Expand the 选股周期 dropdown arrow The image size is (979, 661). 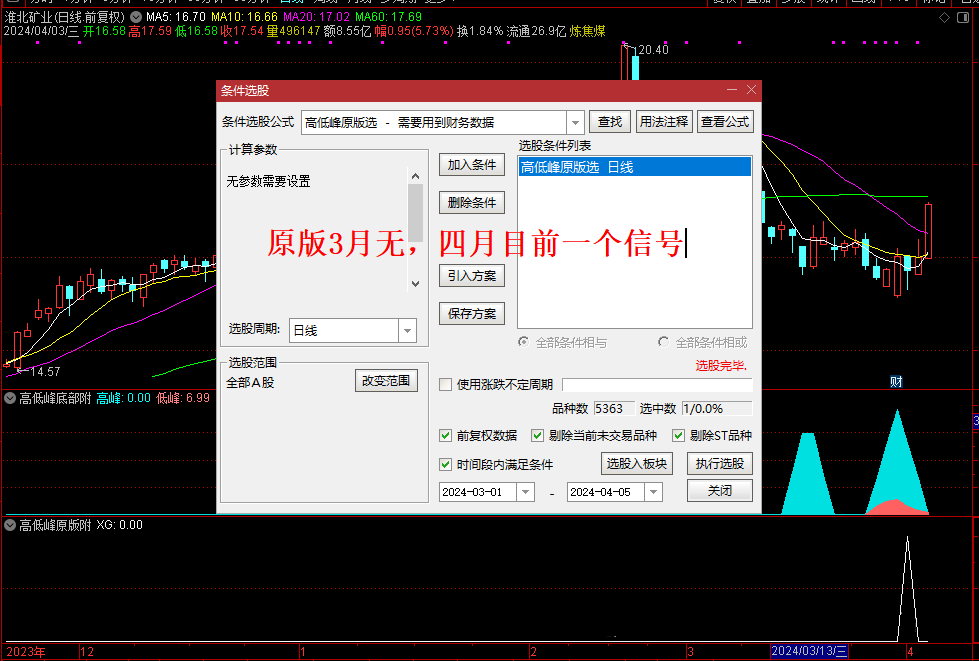[407, 331]
